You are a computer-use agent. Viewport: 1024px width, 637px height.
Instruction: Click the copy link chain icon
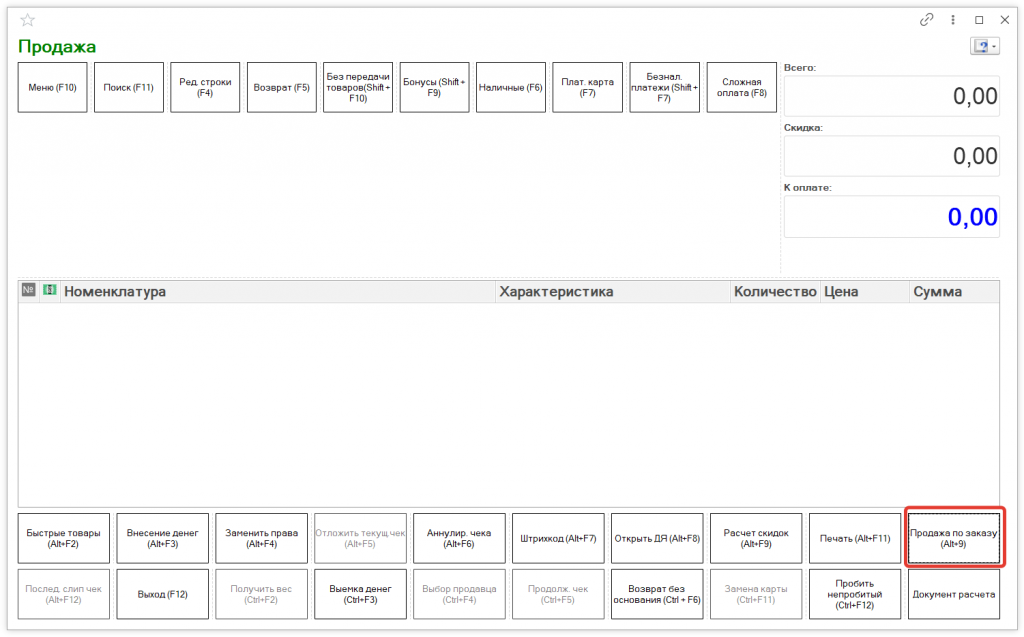click(x=926, y=20)
